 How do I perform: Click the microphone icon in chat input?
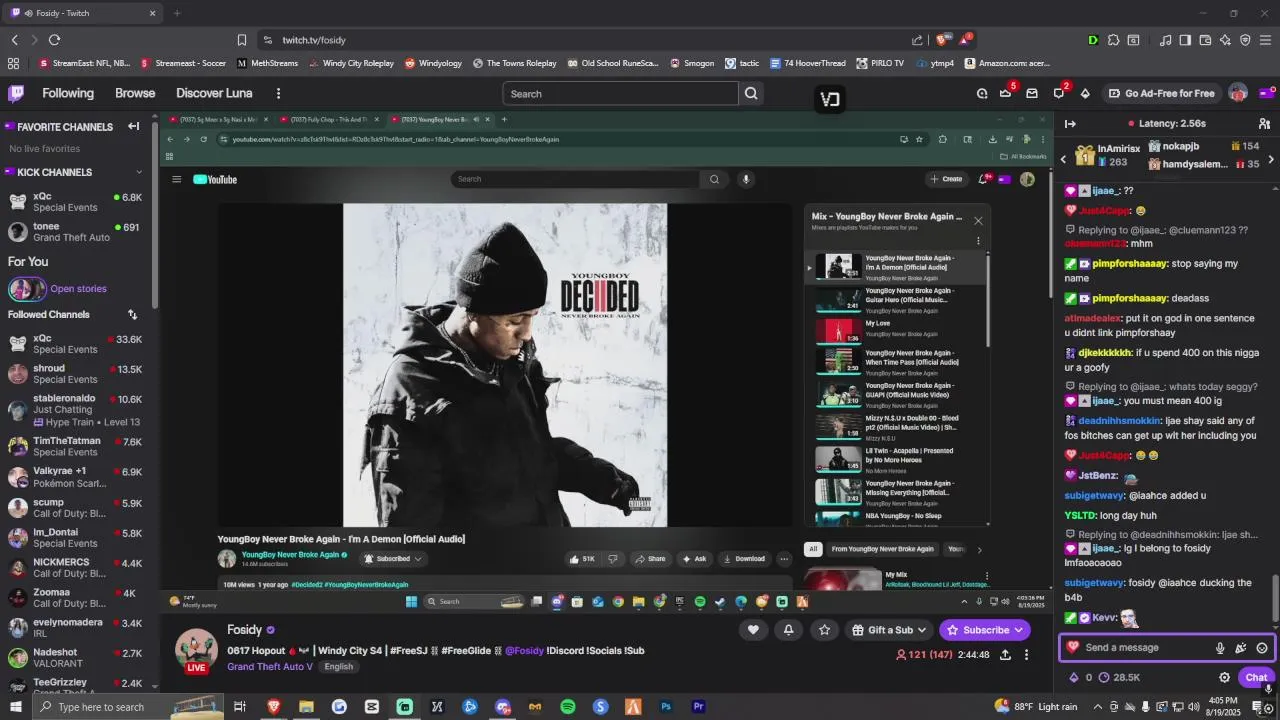[1220, 647]
